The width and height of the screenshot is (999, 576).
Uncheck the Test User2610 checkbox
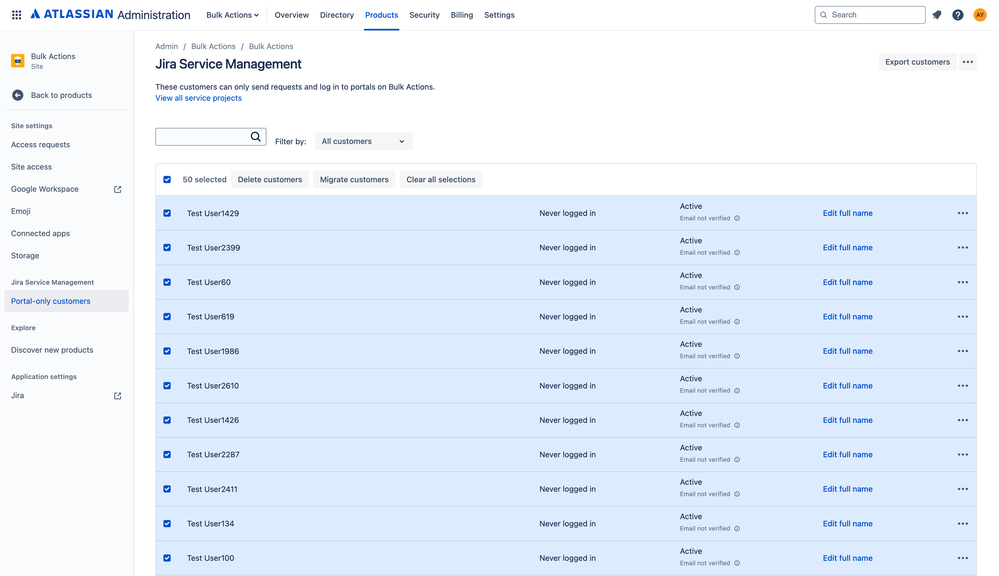point(167,385)
